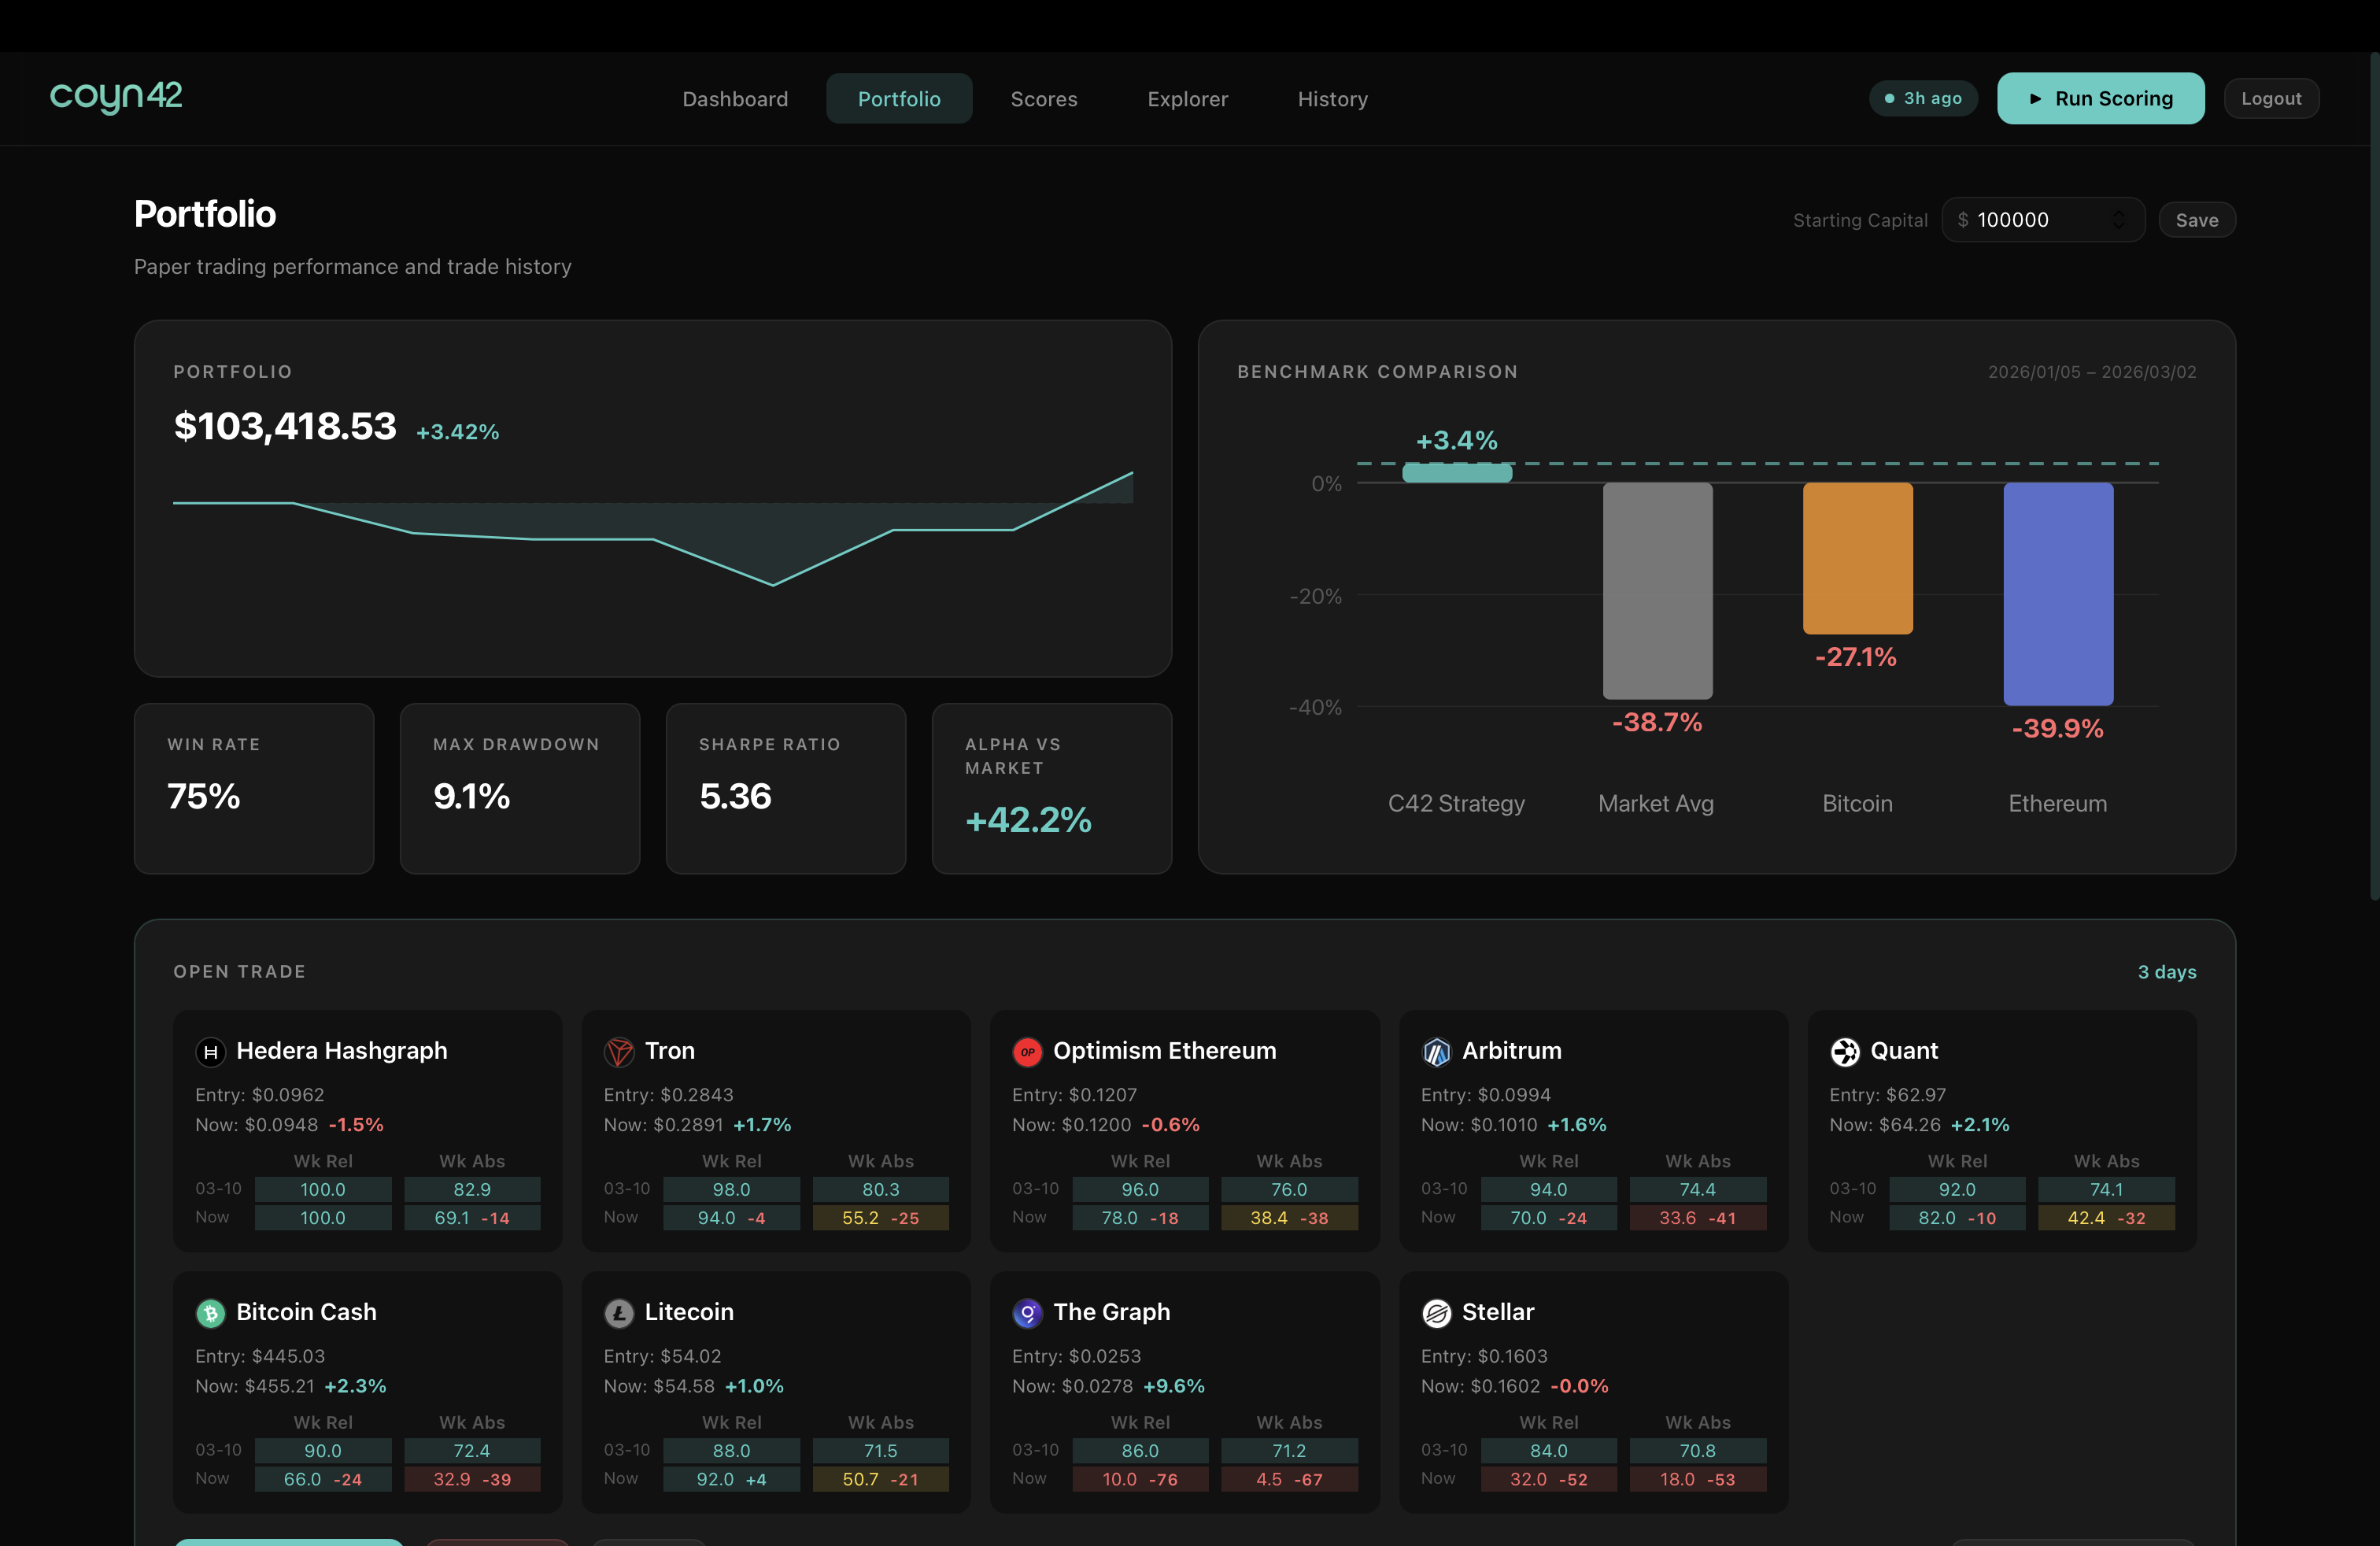
Task: Click the 3 days badge on Open Trade
Action: click(x=2167, y=971)
